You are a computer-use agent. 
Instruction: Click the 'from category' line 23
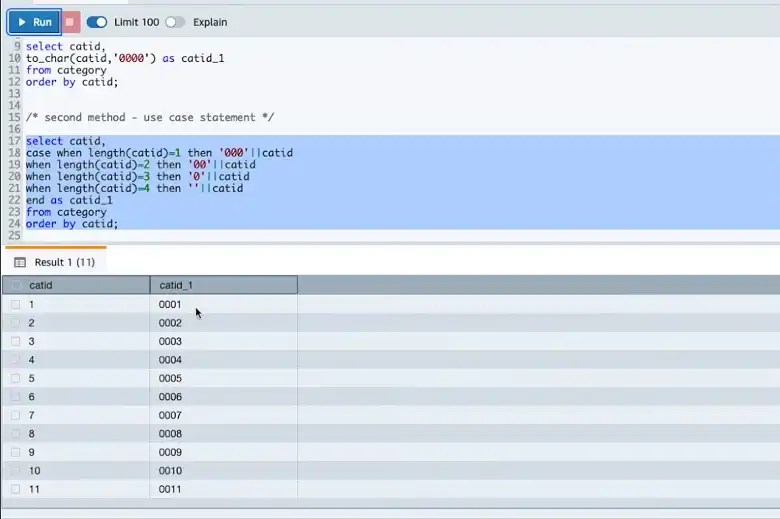tap(66, 212)
